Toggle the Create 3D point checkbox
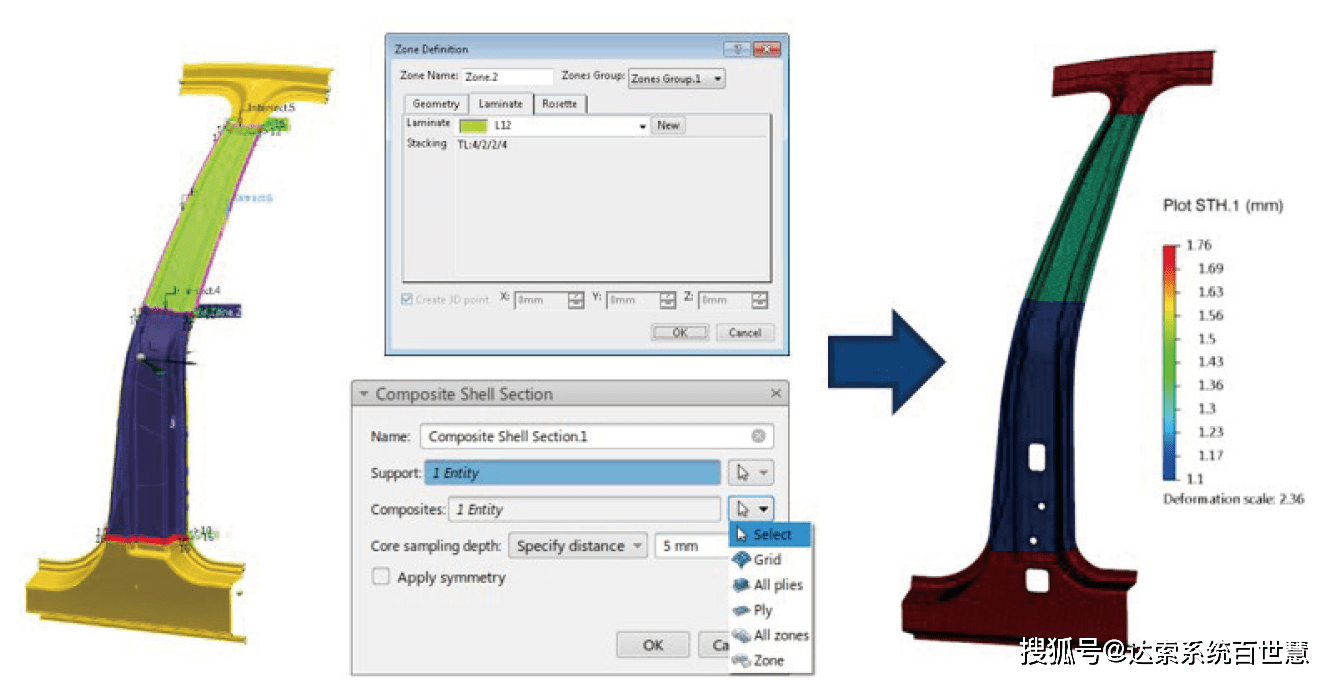The width and height of the screenshot is (1340, 680). click(x=407, y=299)
